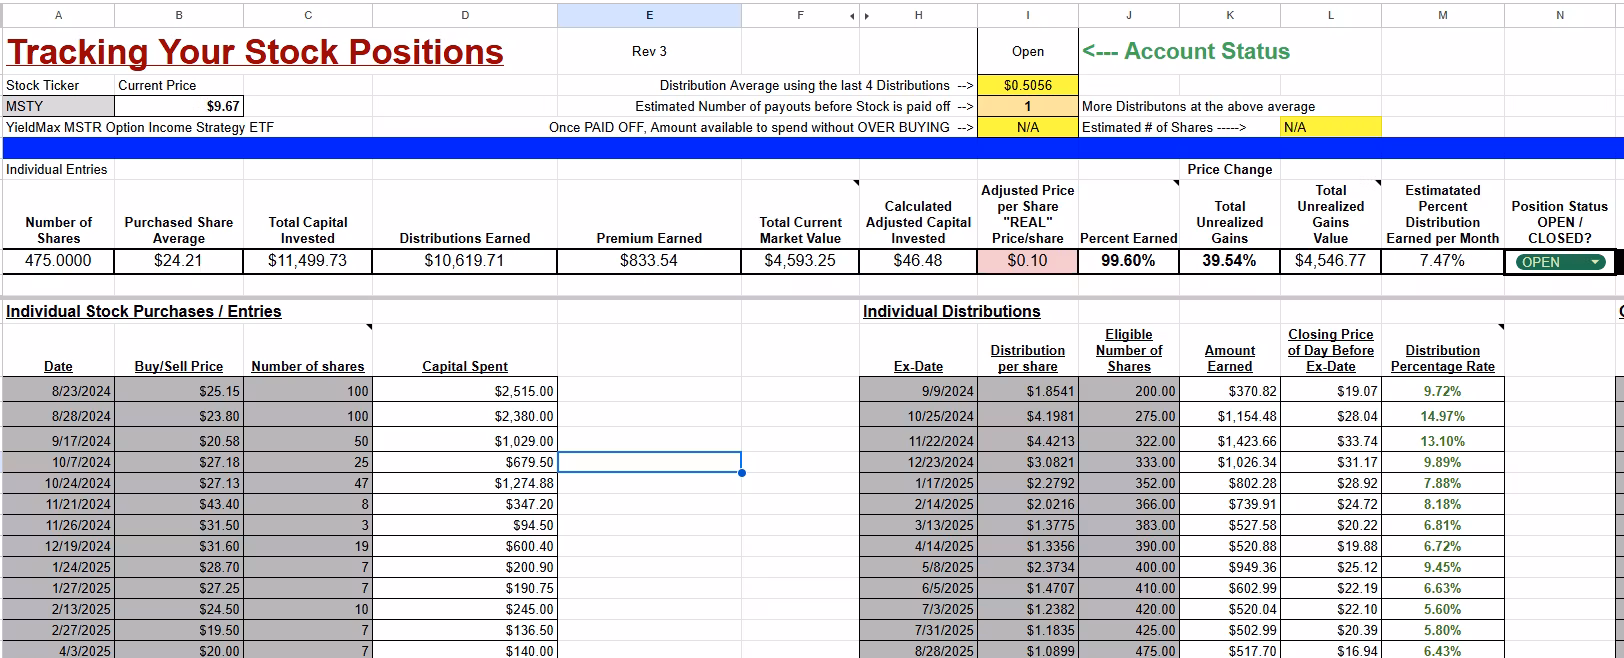Click right arrow to unhide column G
The width and height of the screenshot is (1624, 658).
pyautogui.click(x=866, y=15)
